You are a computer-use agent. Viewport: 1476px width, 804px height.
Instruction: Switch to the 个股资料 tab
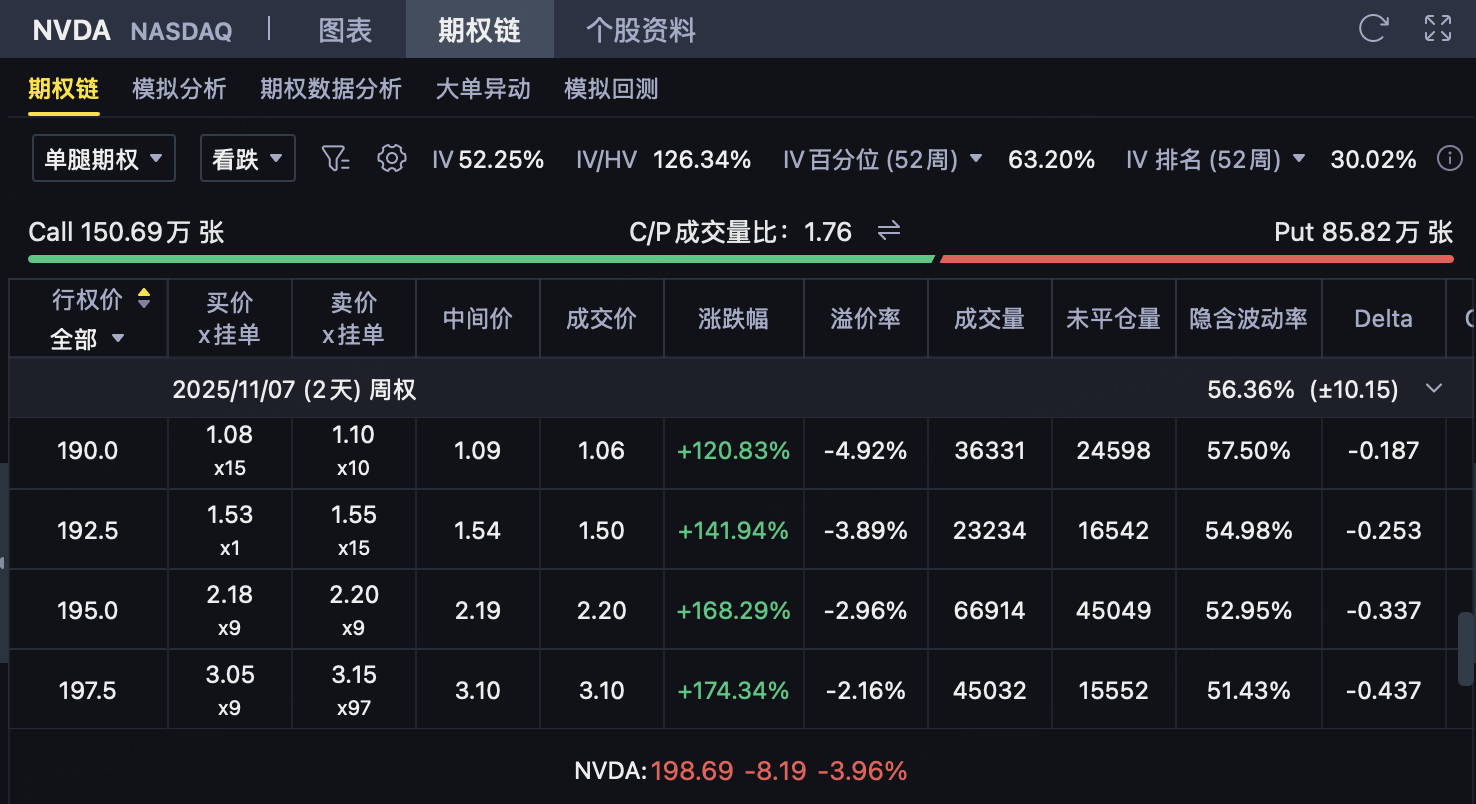pyautogui.click(x=640, y=30)
